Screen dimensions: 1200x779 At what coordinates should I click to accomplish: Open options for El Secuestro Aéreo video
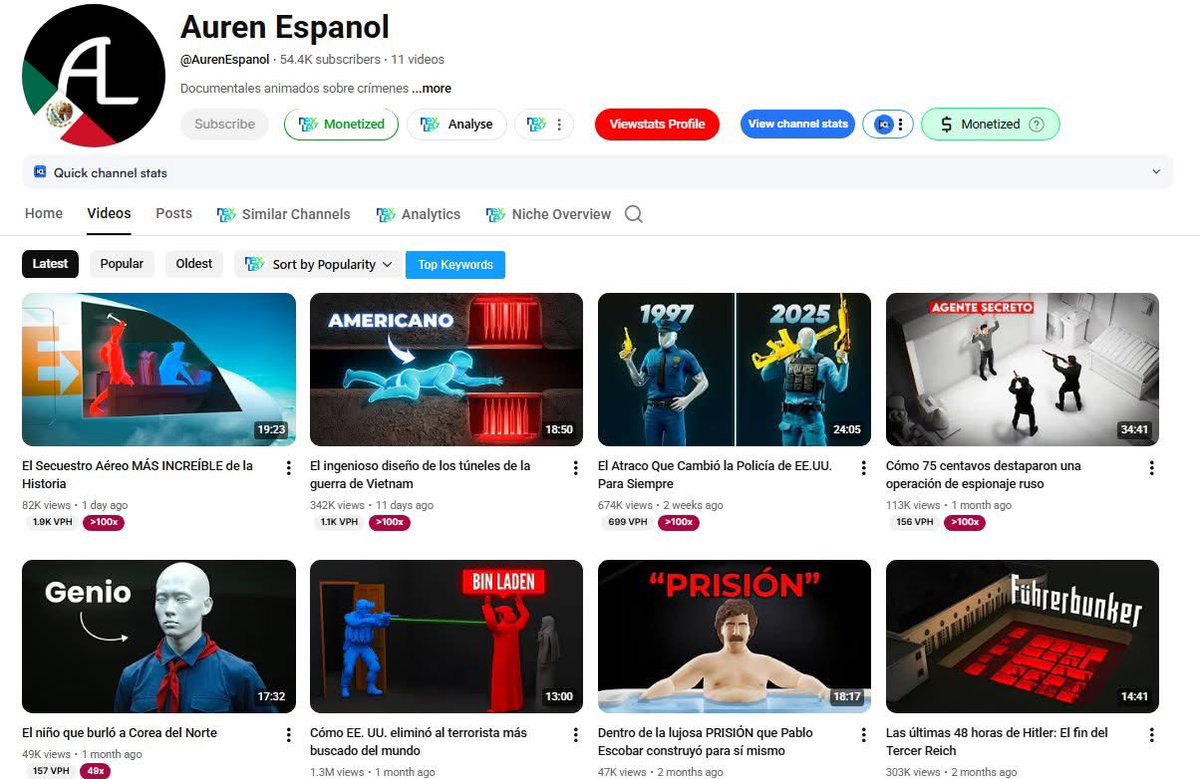[288, 468]
